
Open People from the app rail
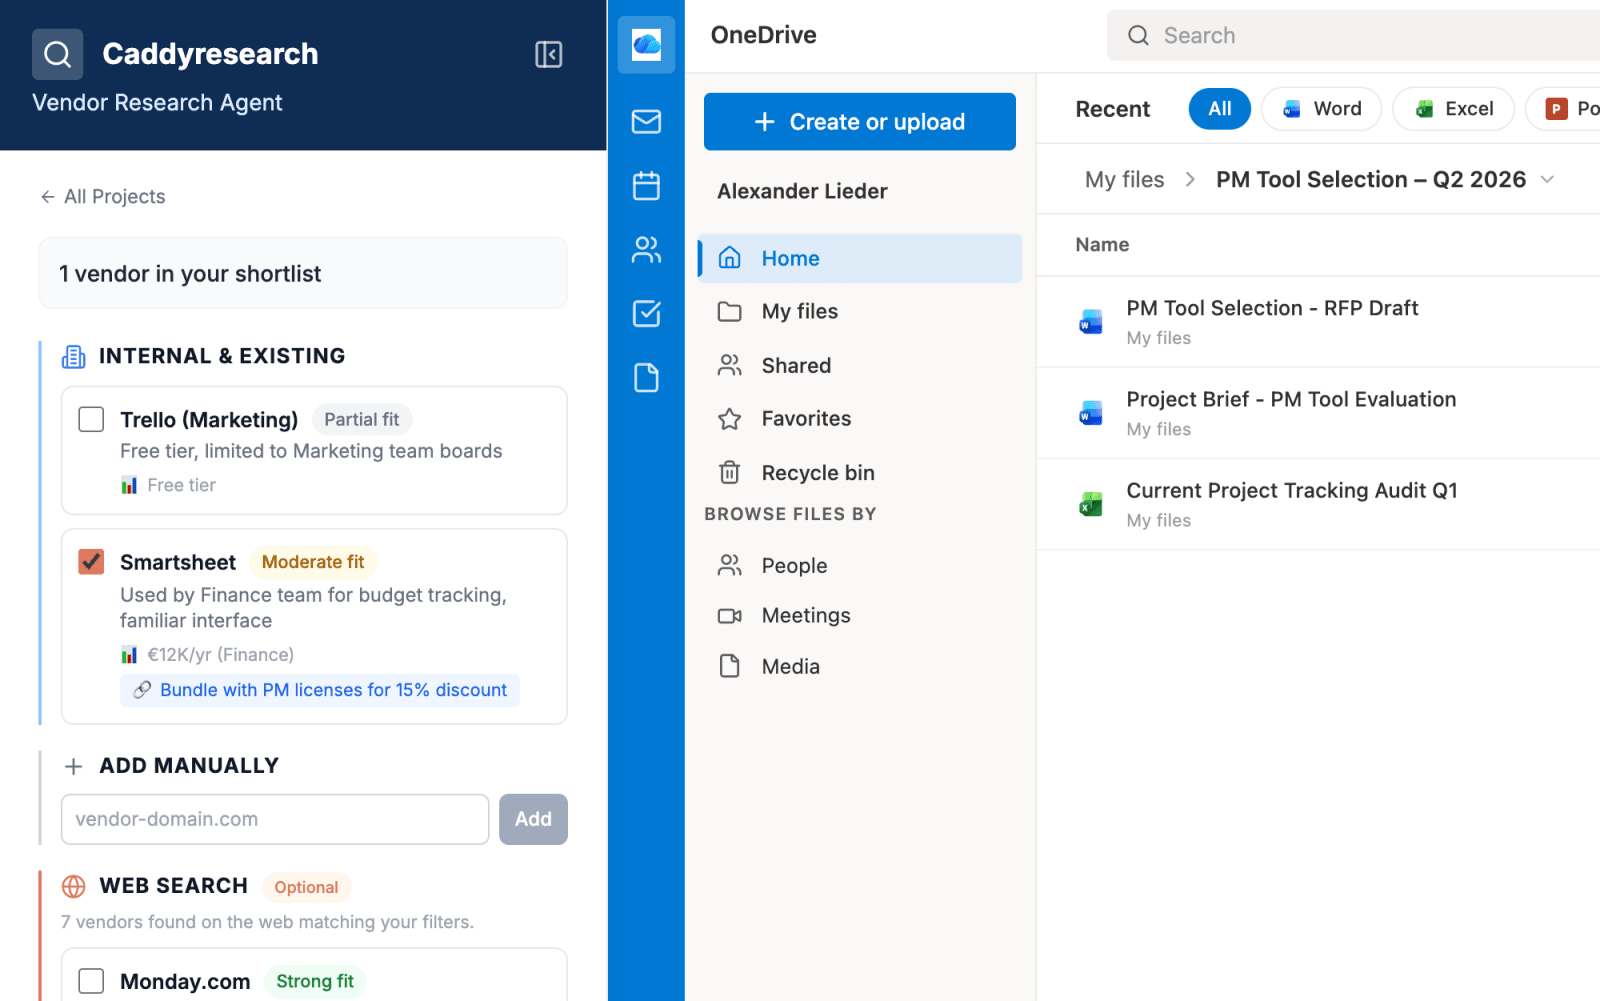646,250
